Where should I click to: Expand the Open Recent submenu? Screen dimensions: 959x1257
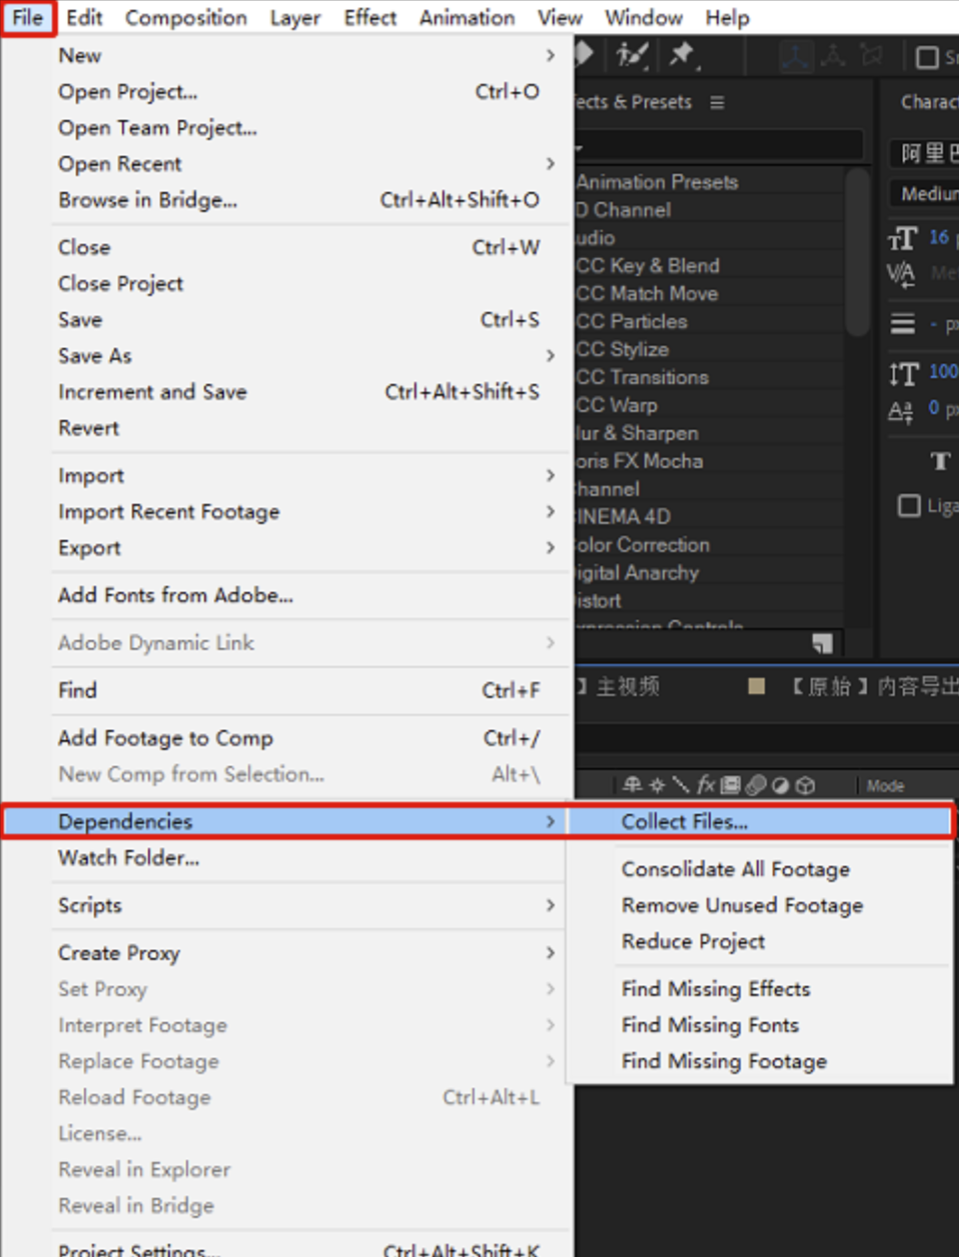click(x=550, y=163)
